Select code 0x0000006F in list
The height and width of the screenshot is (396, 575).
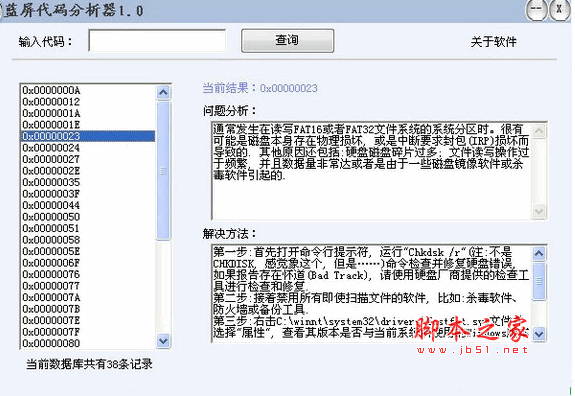pos(88,263)
